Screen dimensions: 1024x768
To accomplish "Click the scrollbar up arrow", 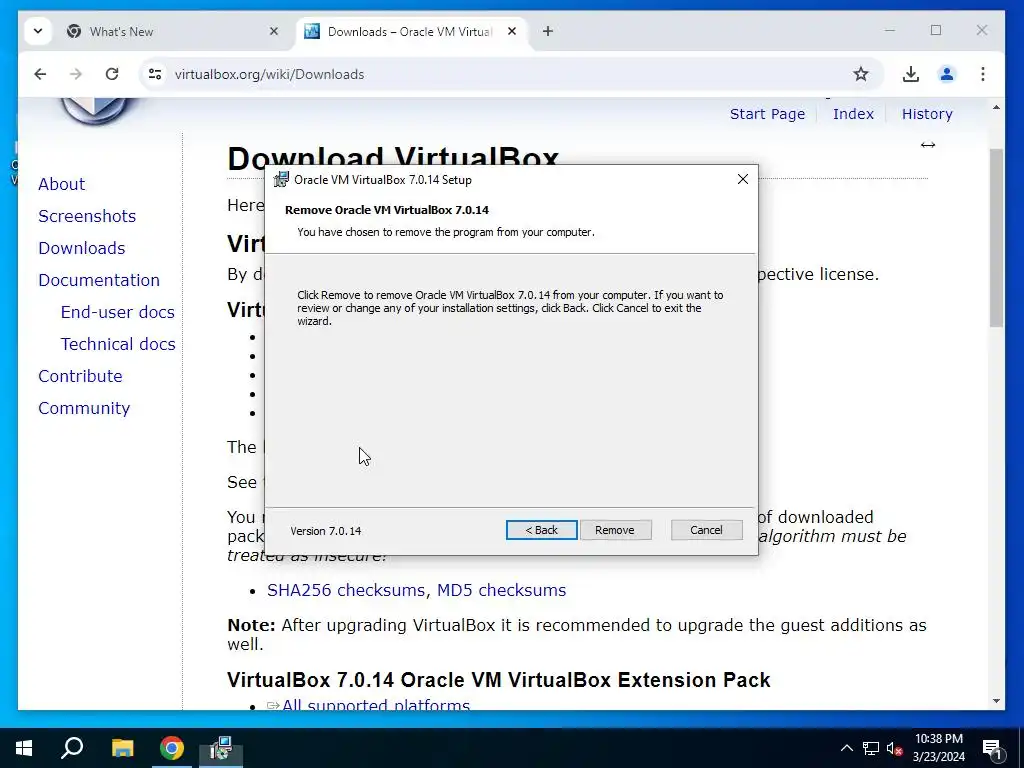I will tap(996, 107).
